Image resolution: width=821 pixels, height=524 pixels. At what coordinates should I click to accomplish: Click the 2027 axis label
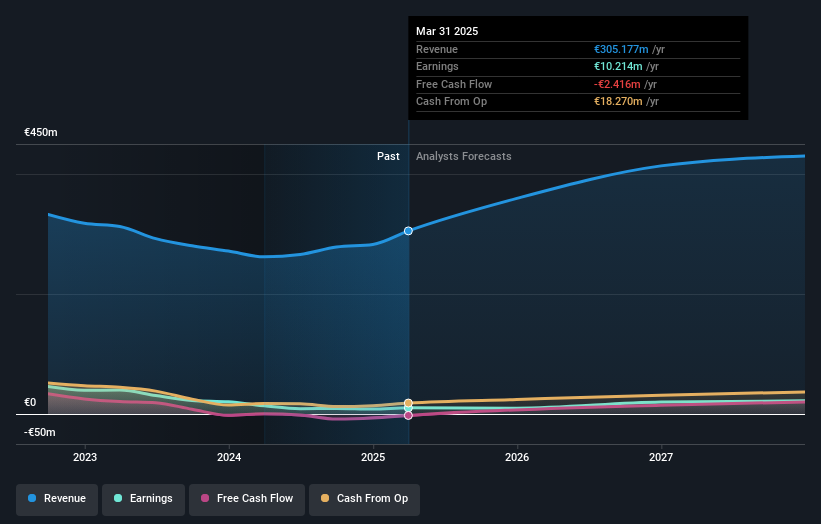click(x=661, y=457)
